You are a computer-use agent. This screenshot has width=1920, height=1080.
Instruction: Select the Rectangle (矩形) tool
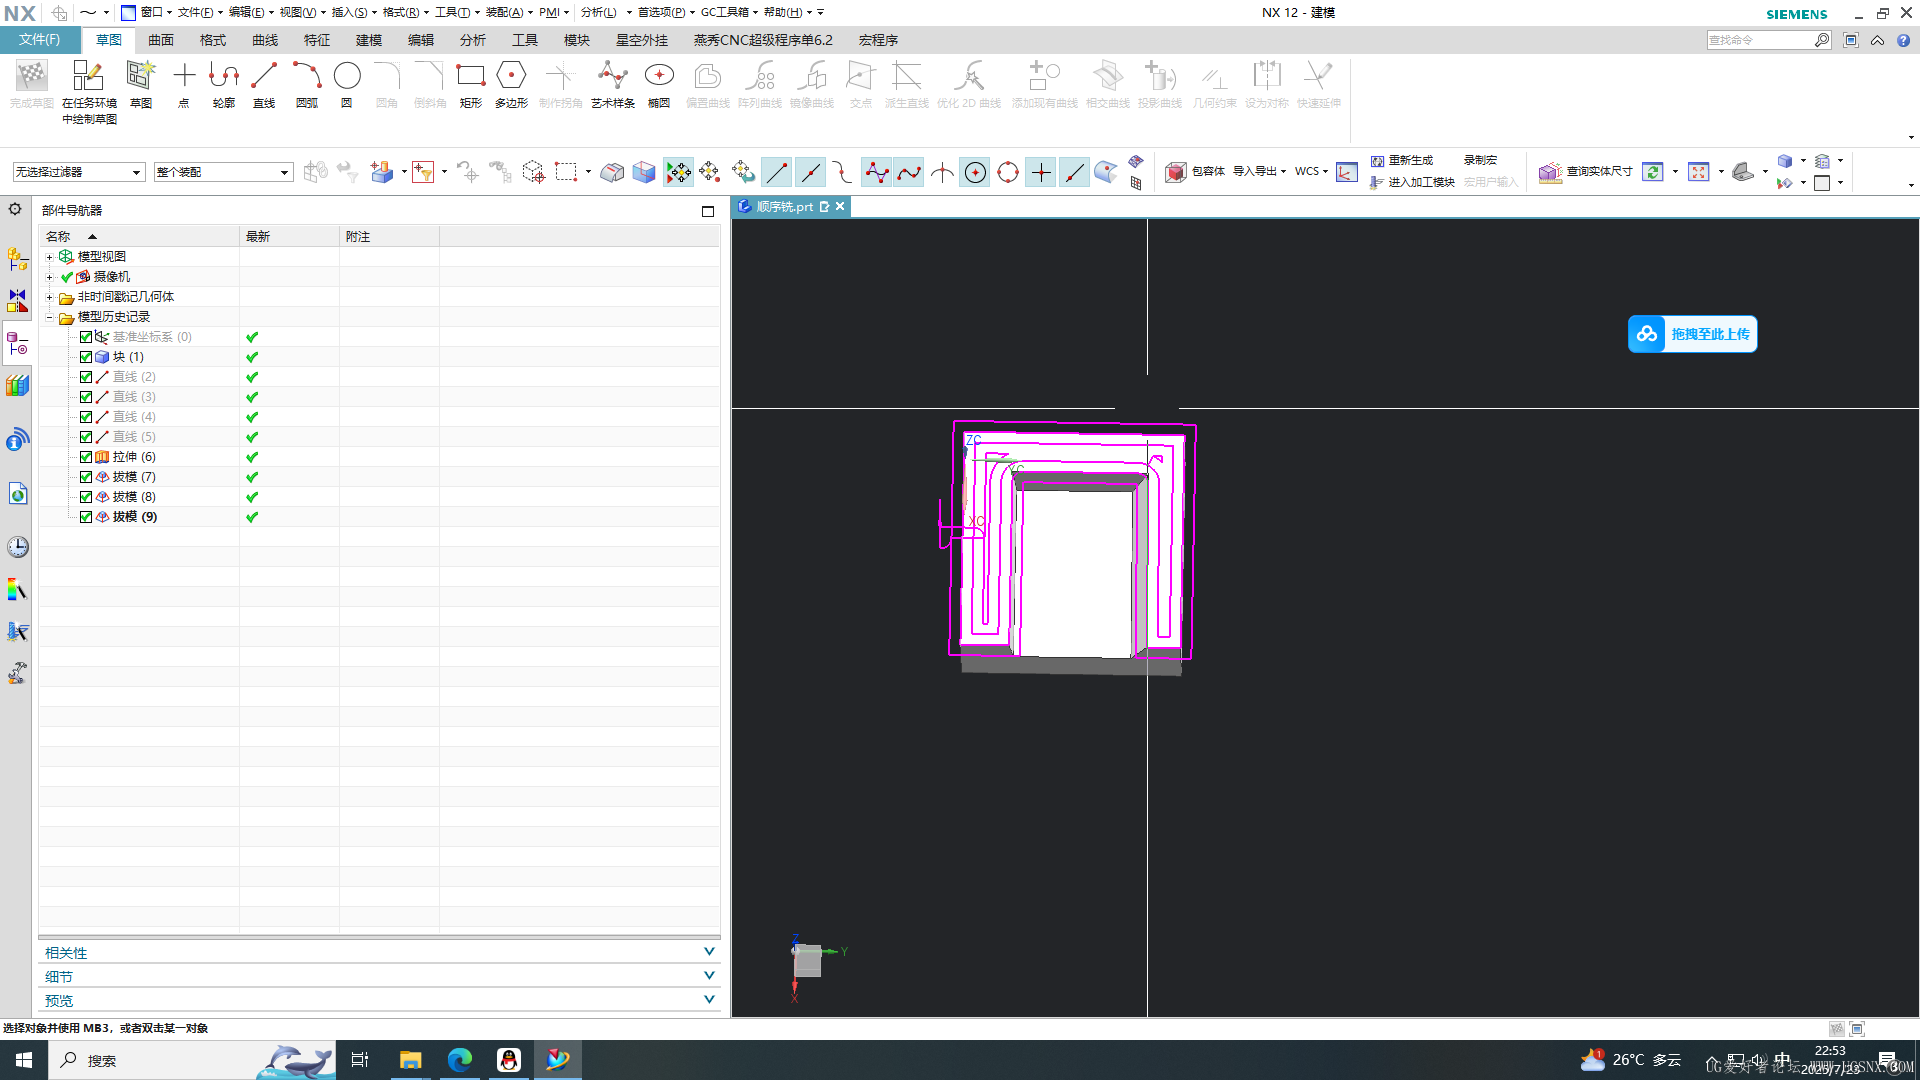pyautogui.click(x=471, y=85)
